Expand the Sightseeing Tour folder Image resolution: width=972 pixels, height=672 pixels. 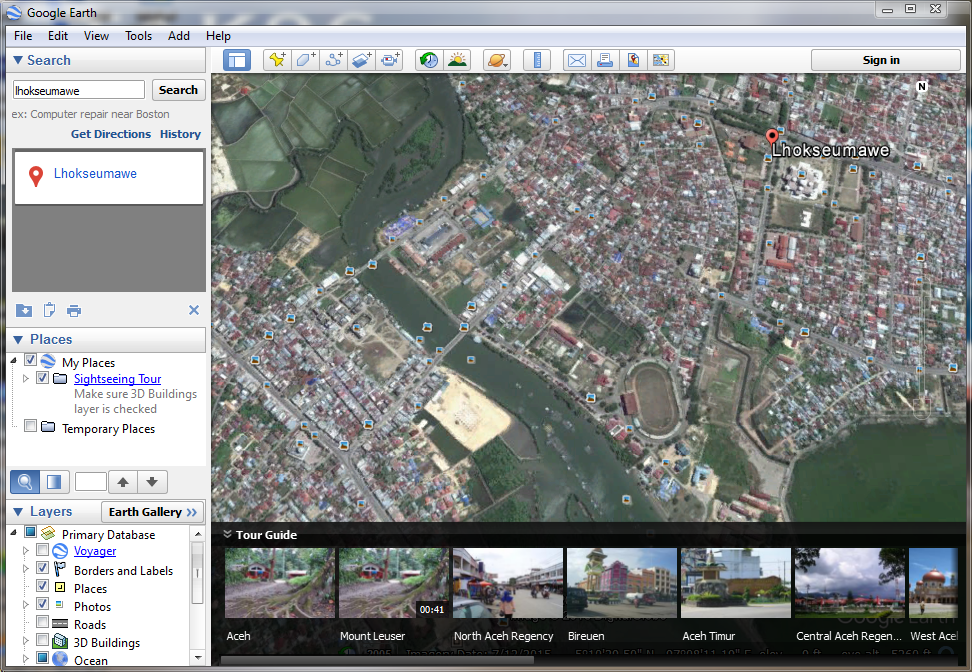tap(26, 379)
